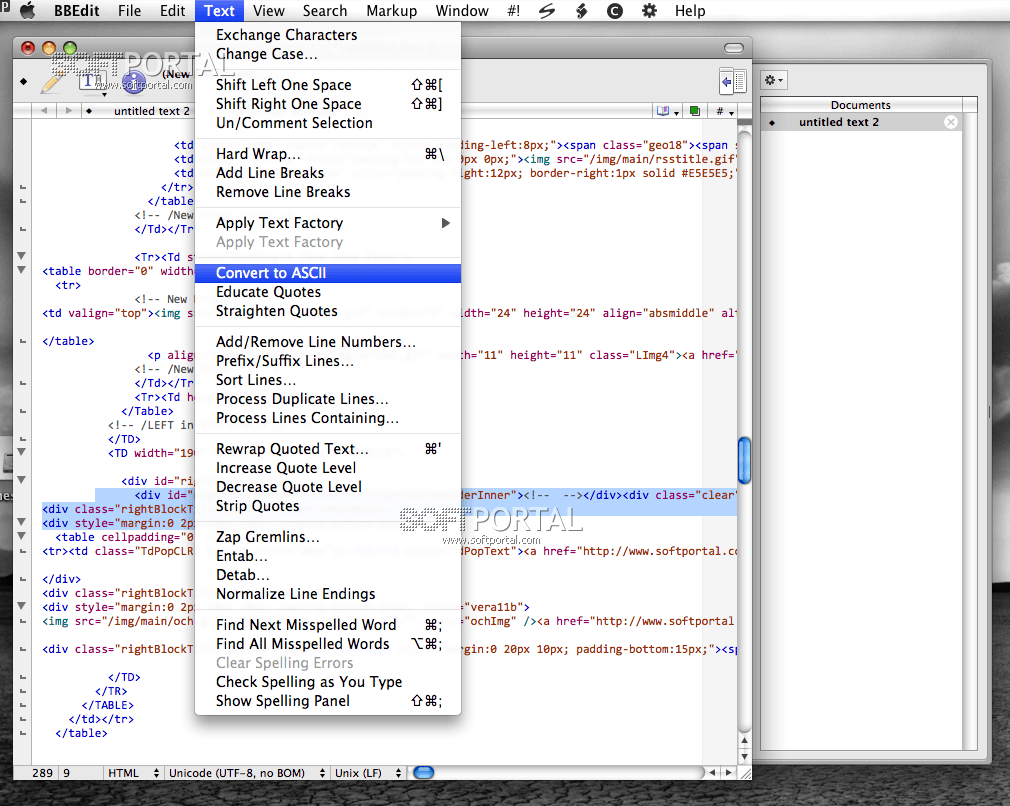This screenshot has height=806, width=1010.
Task: Open the gear action menu in drawer
Action: (774, 80)
